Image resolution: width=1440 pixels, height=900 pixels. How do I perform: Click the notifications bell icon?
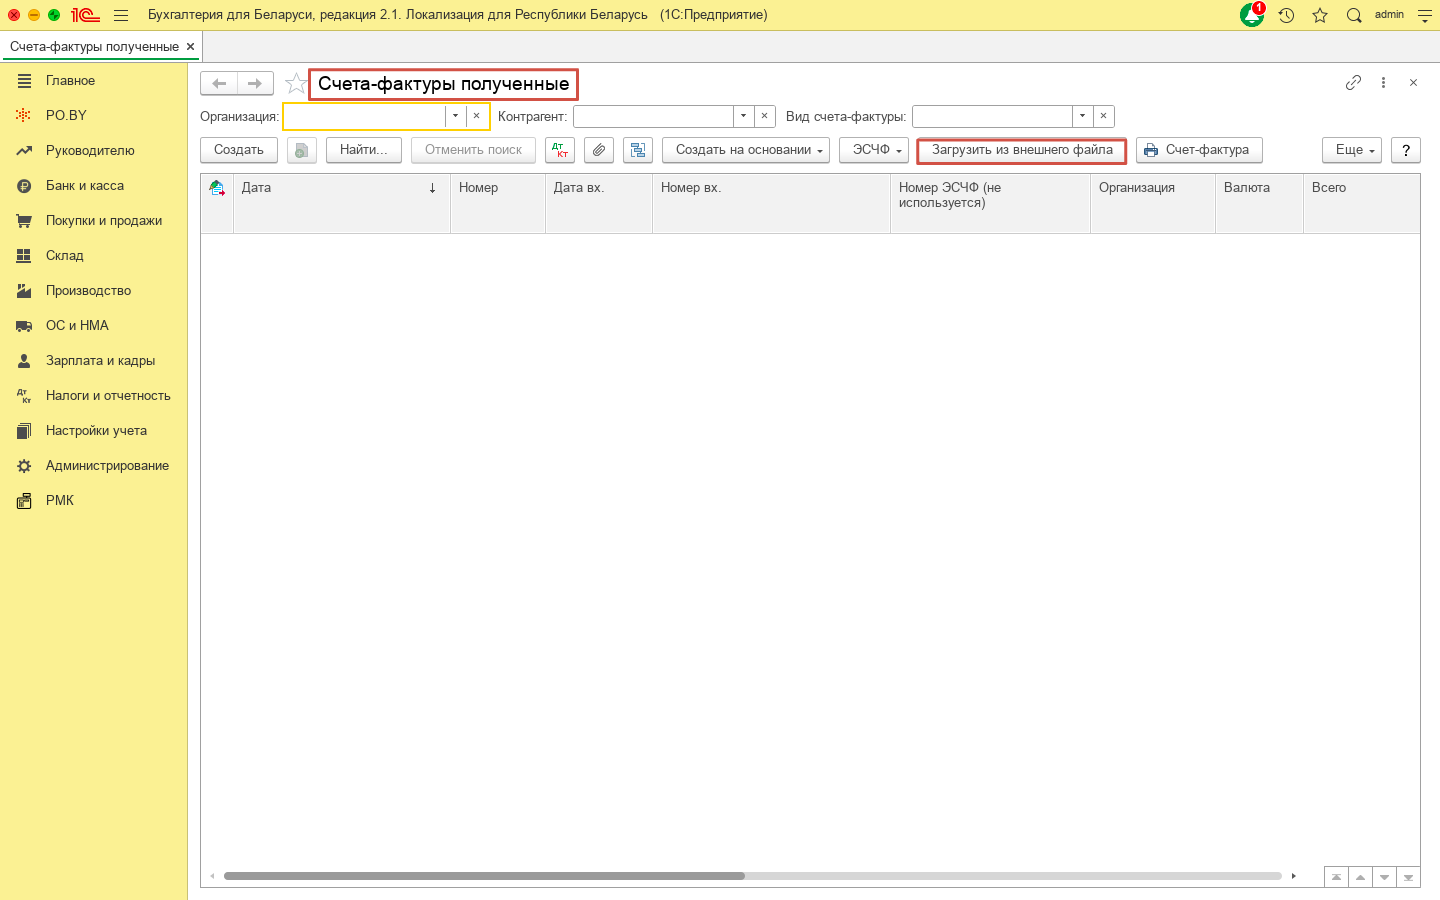[x=1251, y=15]
